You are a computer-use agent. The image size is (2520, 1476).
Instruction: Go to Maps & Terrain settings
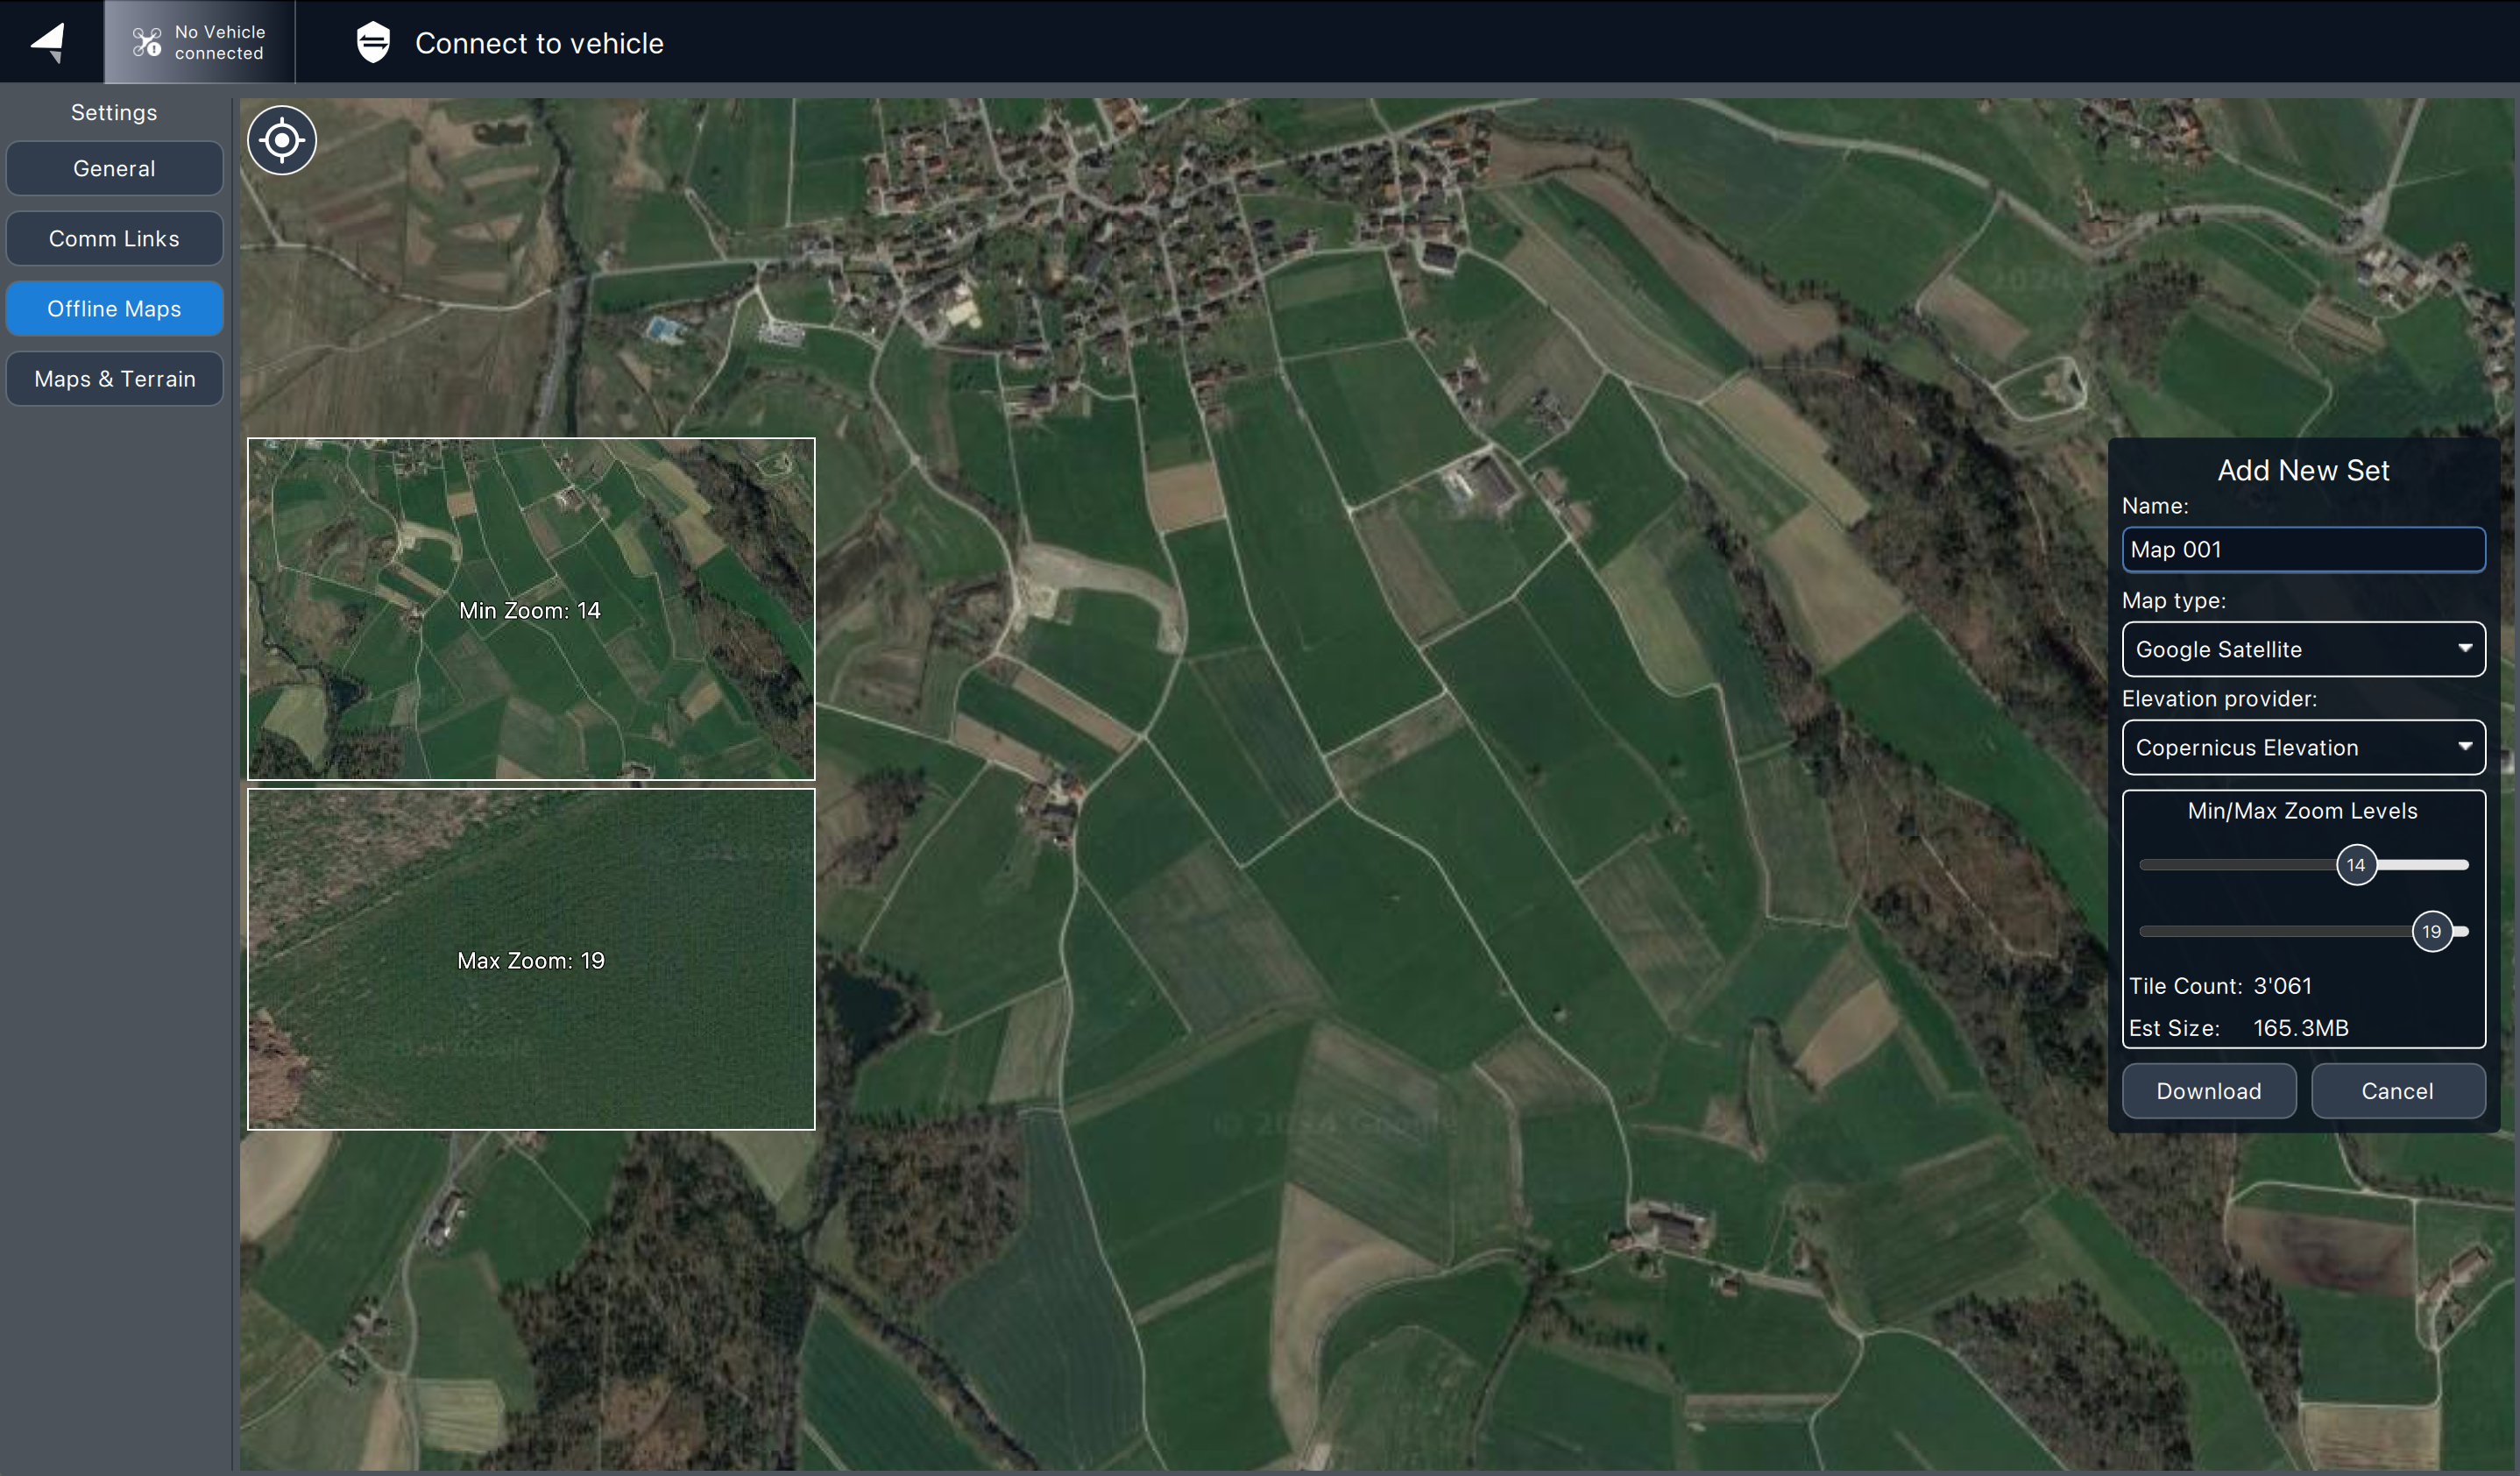coord(114,378)
